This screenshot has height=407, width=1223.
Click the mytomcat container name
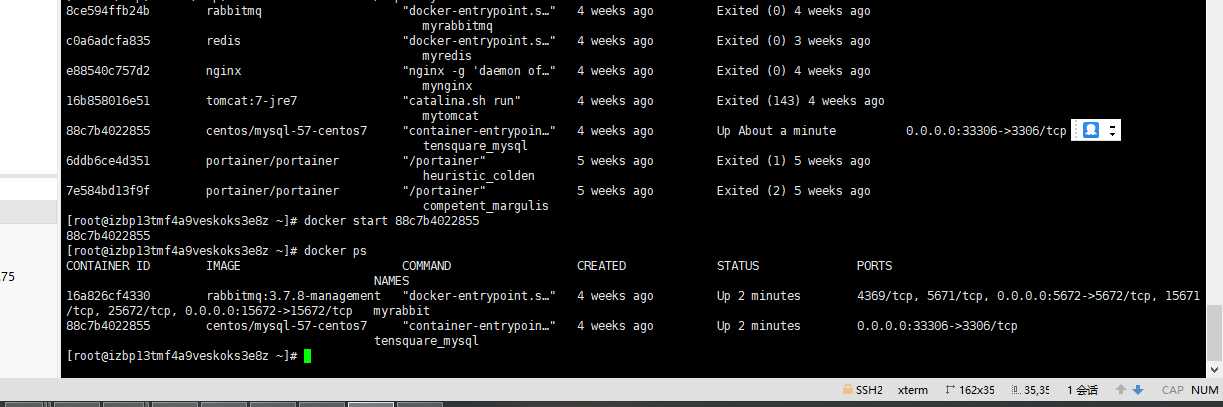pyautogui.click(x=451, y=116)
